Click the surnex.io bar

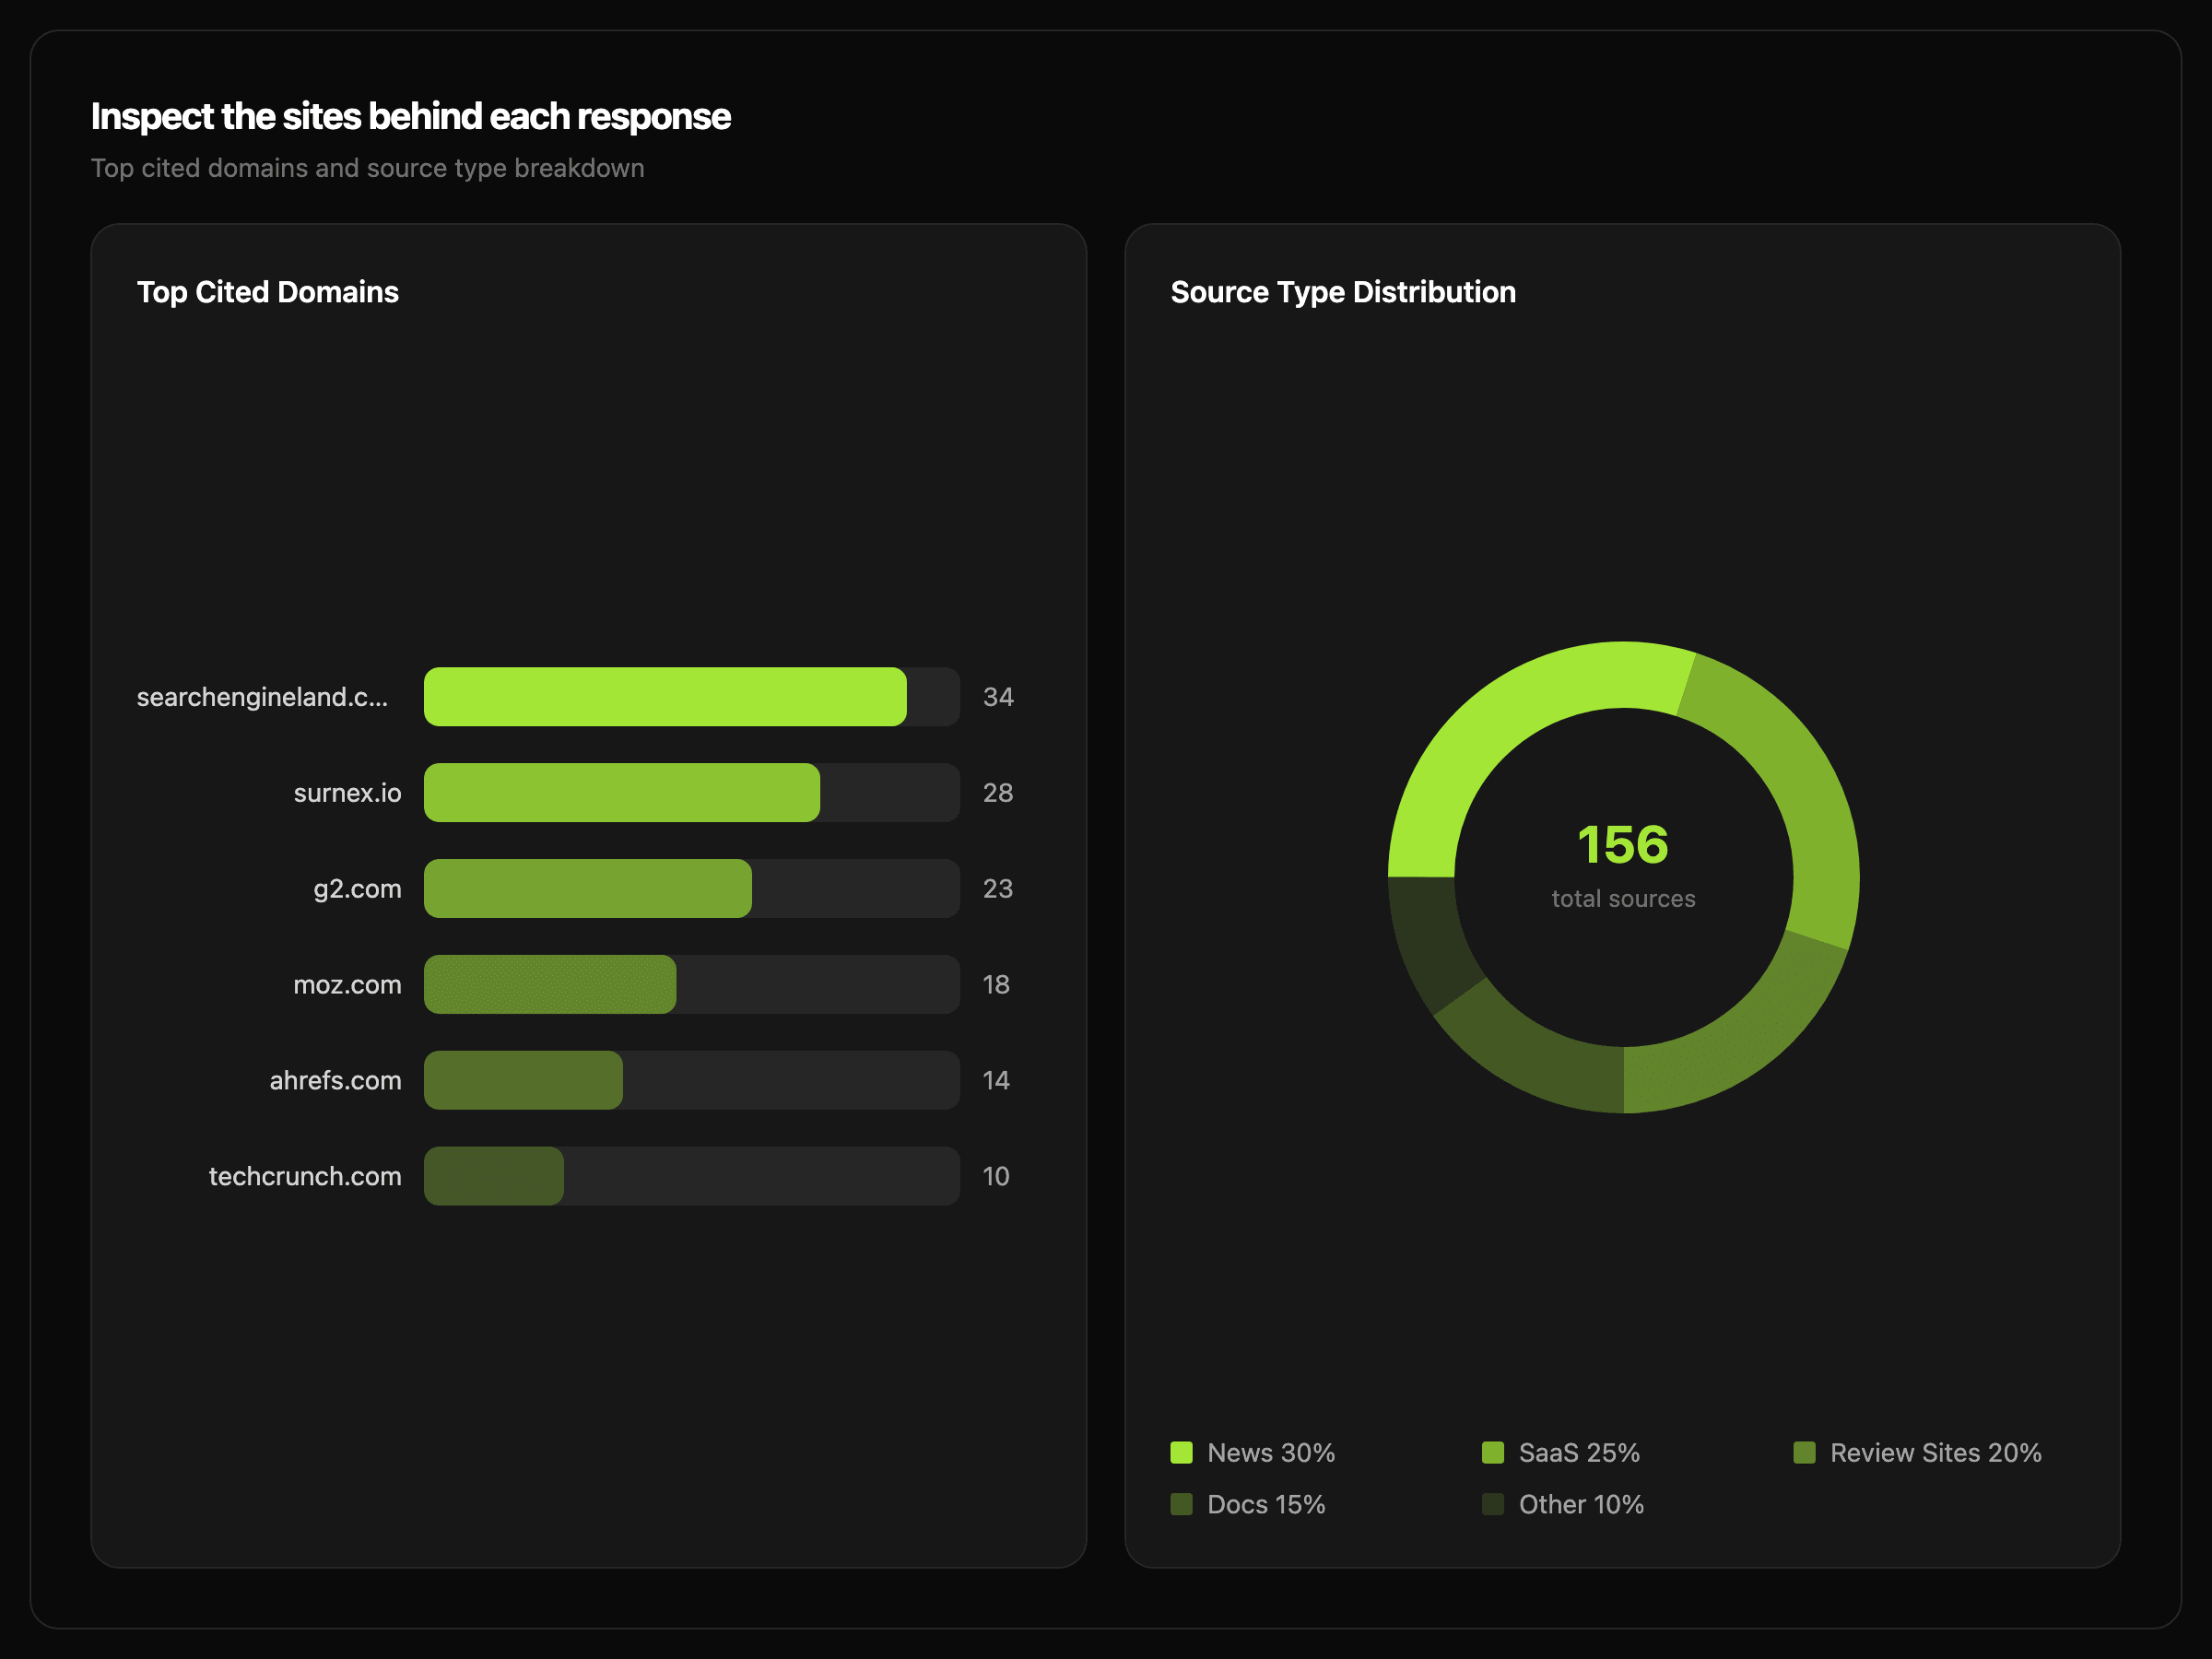(621, 793)
